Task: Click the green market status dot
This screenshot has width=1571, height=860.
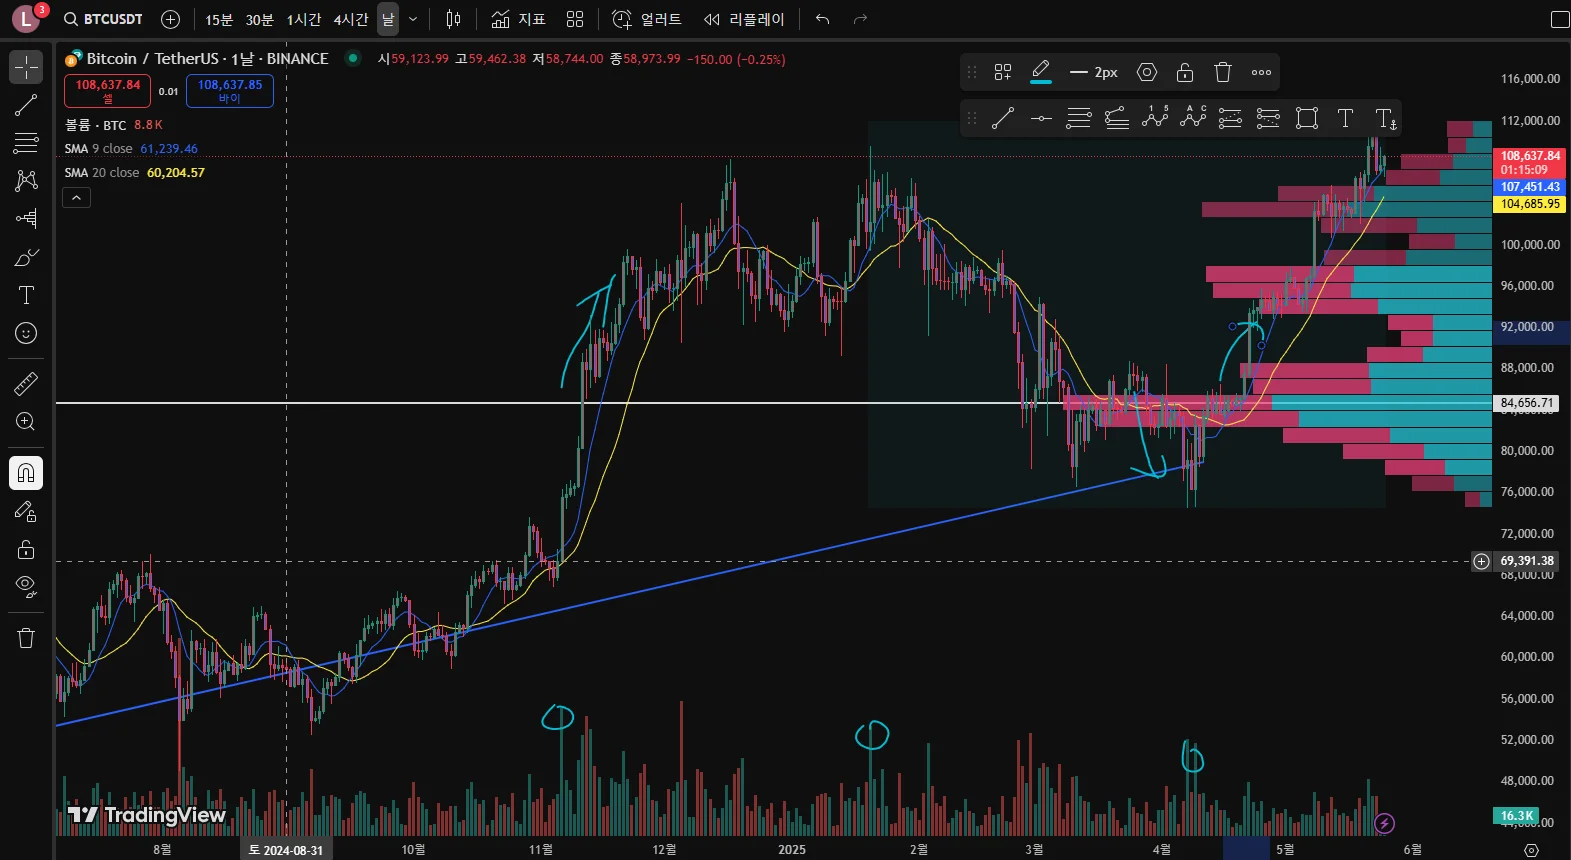Action: 353,58
